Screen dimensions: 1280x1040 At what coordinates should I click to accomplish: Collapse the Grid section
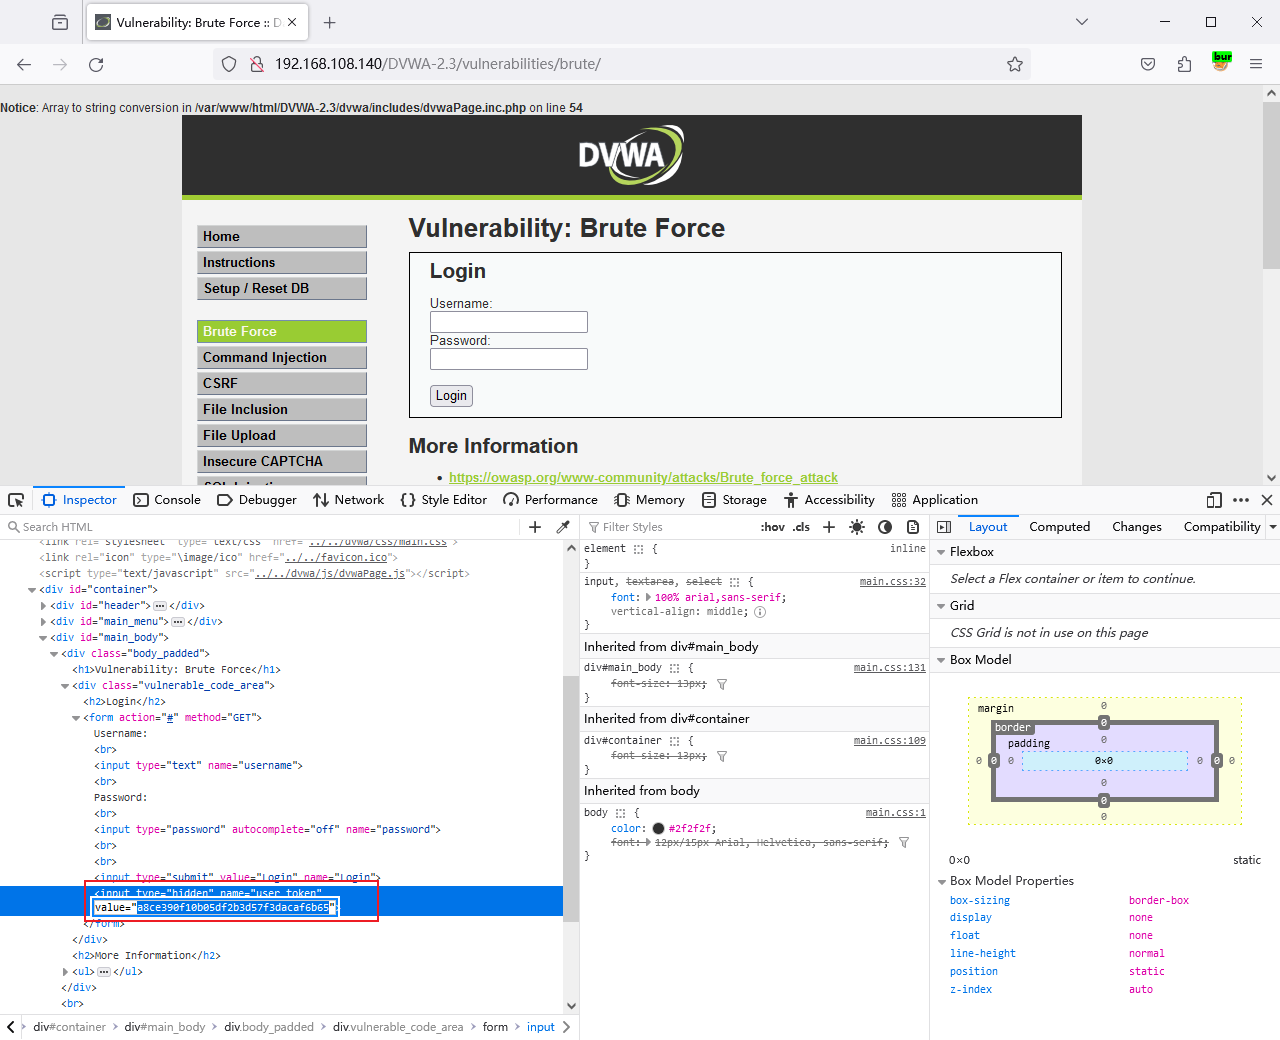941,606
